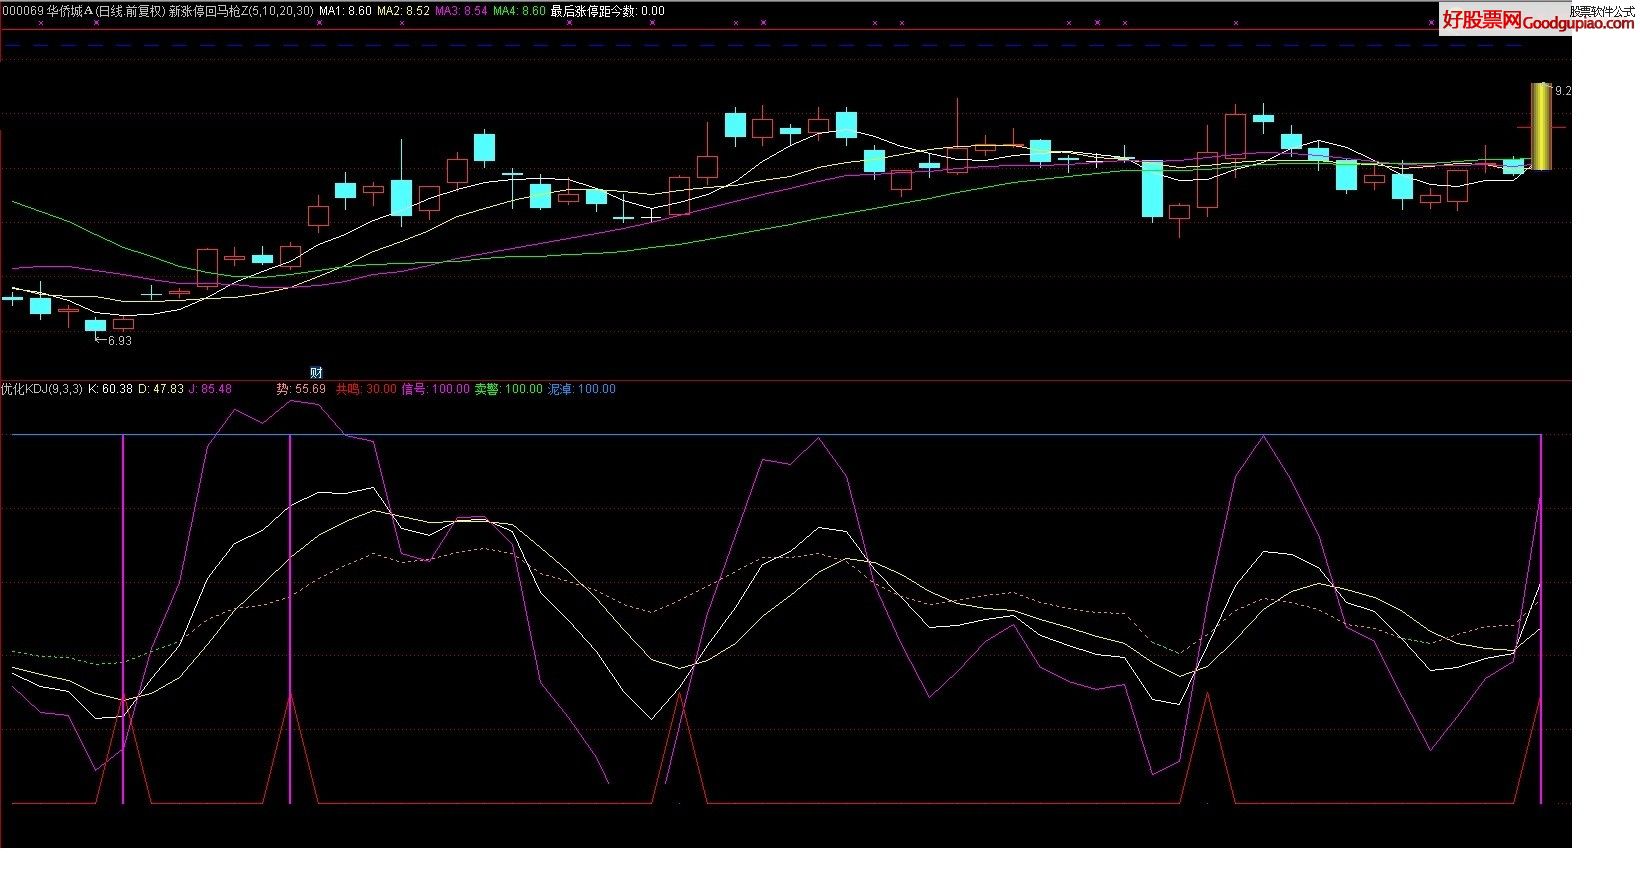The width and height of the screenshot is (1640, 871).
Task: Click the blue 泥淖: 100.00 label
Action: click(581, 389)
